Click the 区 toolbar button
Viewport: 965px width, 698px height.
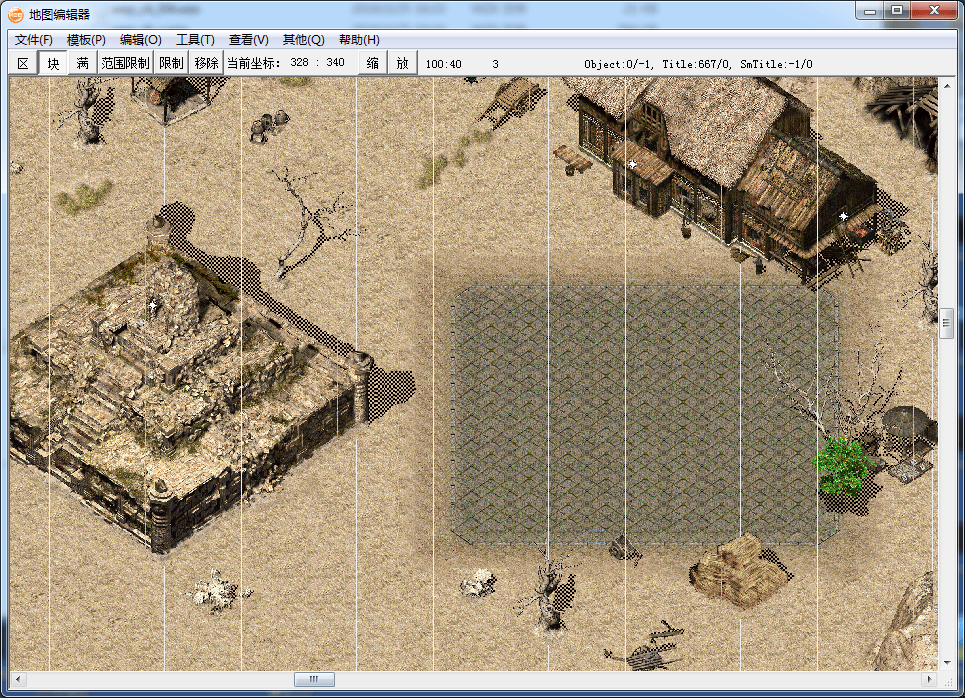tap(23, 63)
